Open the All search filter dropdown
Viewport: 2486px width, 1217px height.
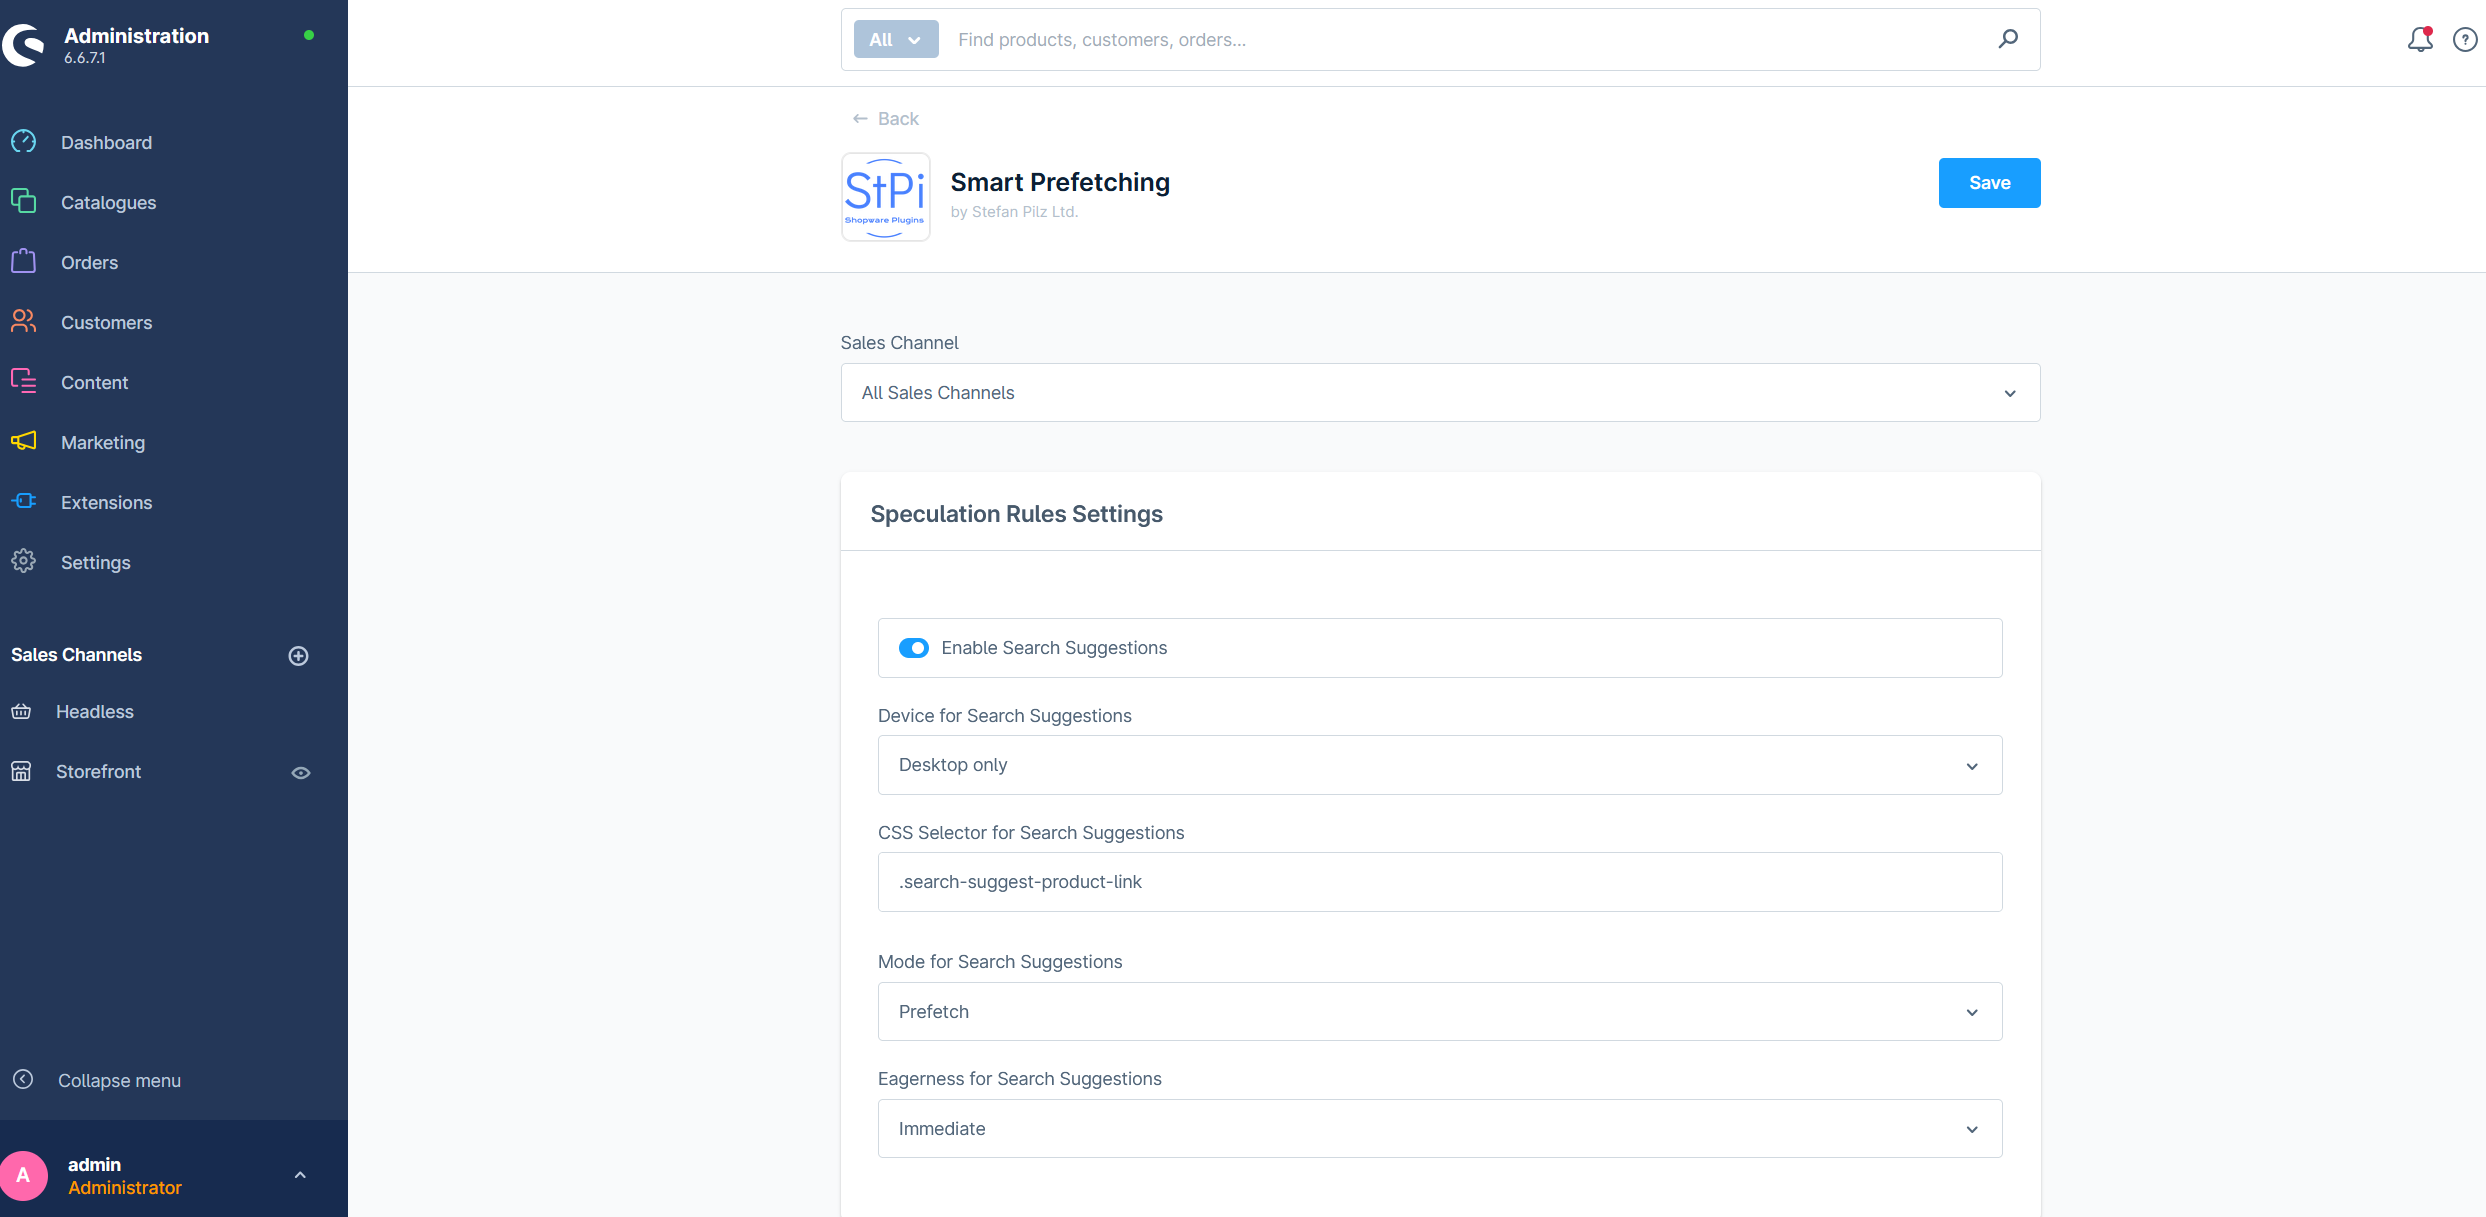tap(896, 40)
